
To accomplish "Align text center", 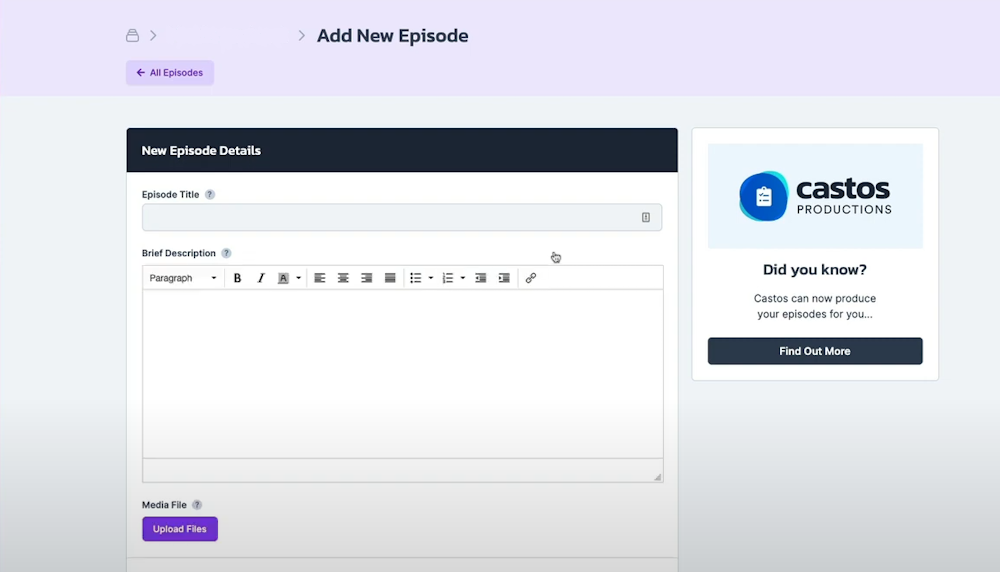I will point(343,278).
